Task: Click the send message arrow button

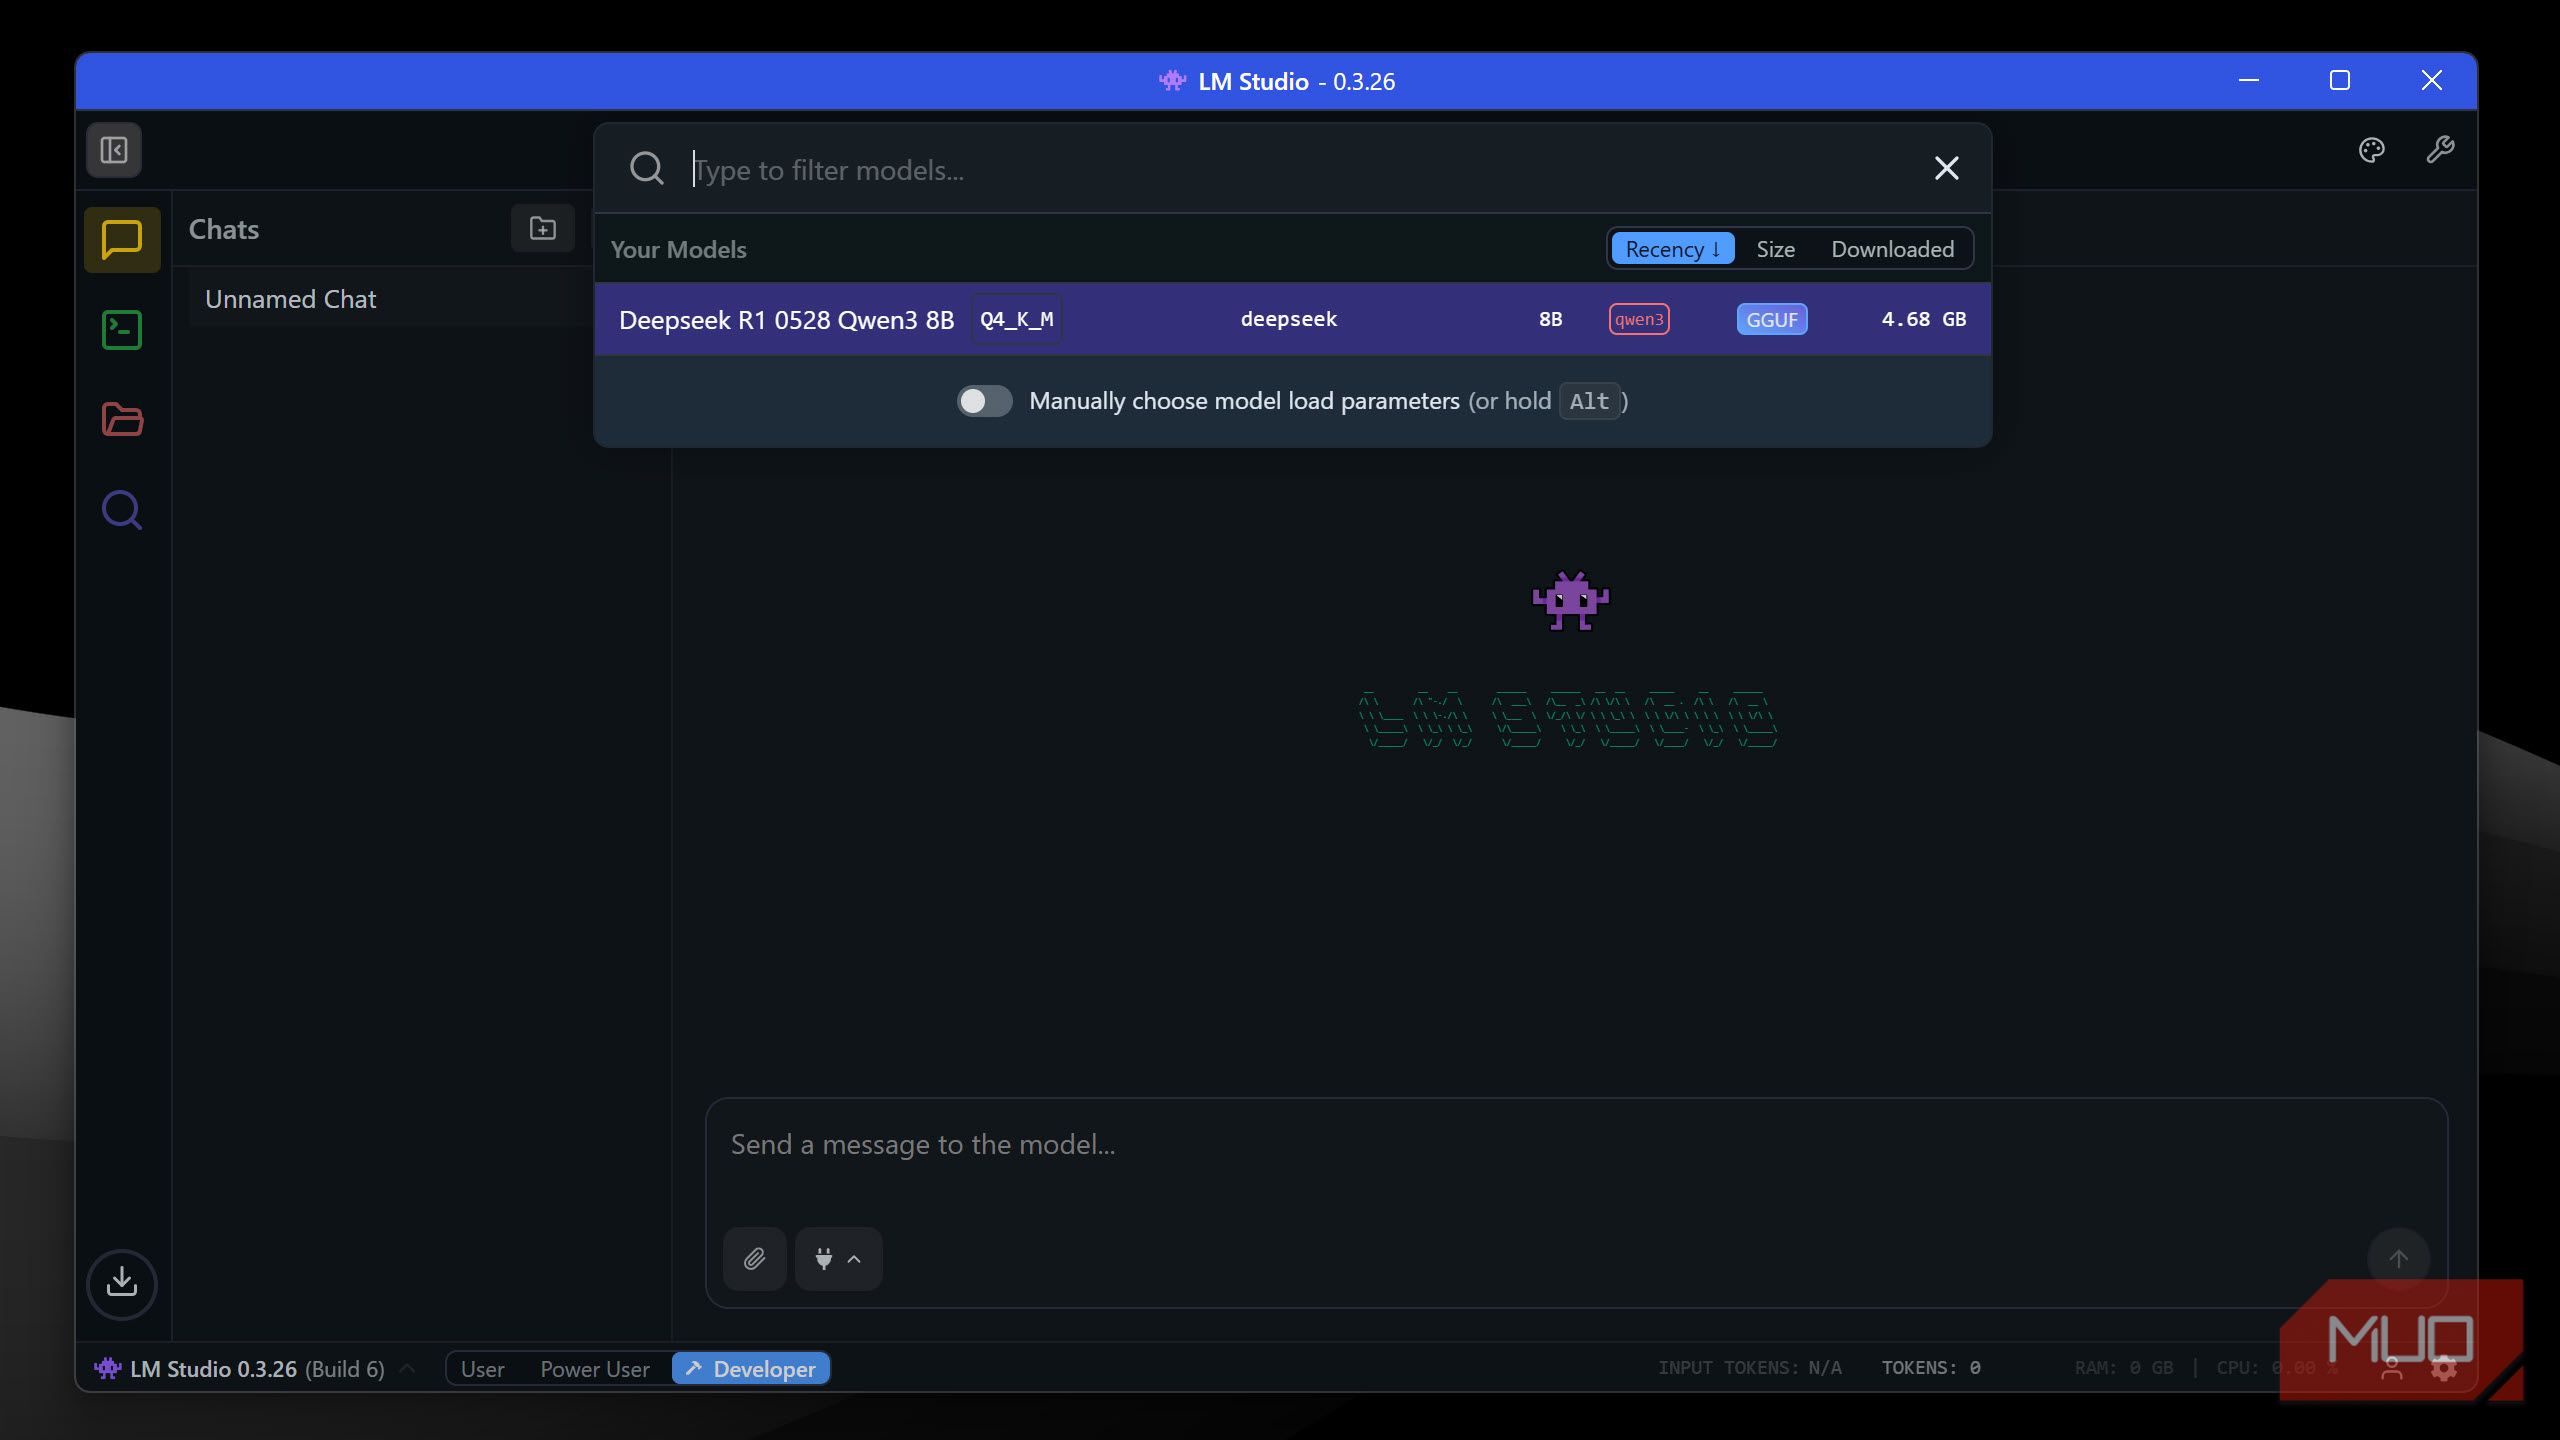Action: [x=2398, y=1258]
